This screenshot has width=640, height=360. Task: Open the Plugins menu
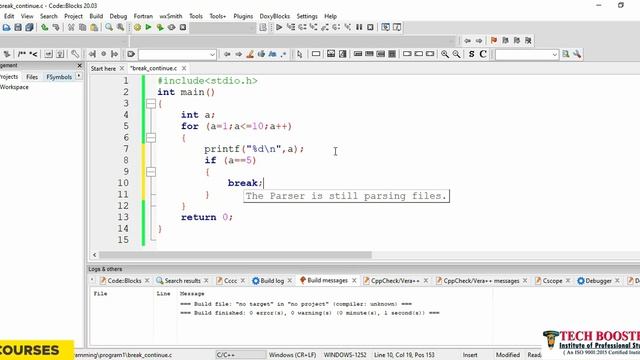(x=243, y=16)
